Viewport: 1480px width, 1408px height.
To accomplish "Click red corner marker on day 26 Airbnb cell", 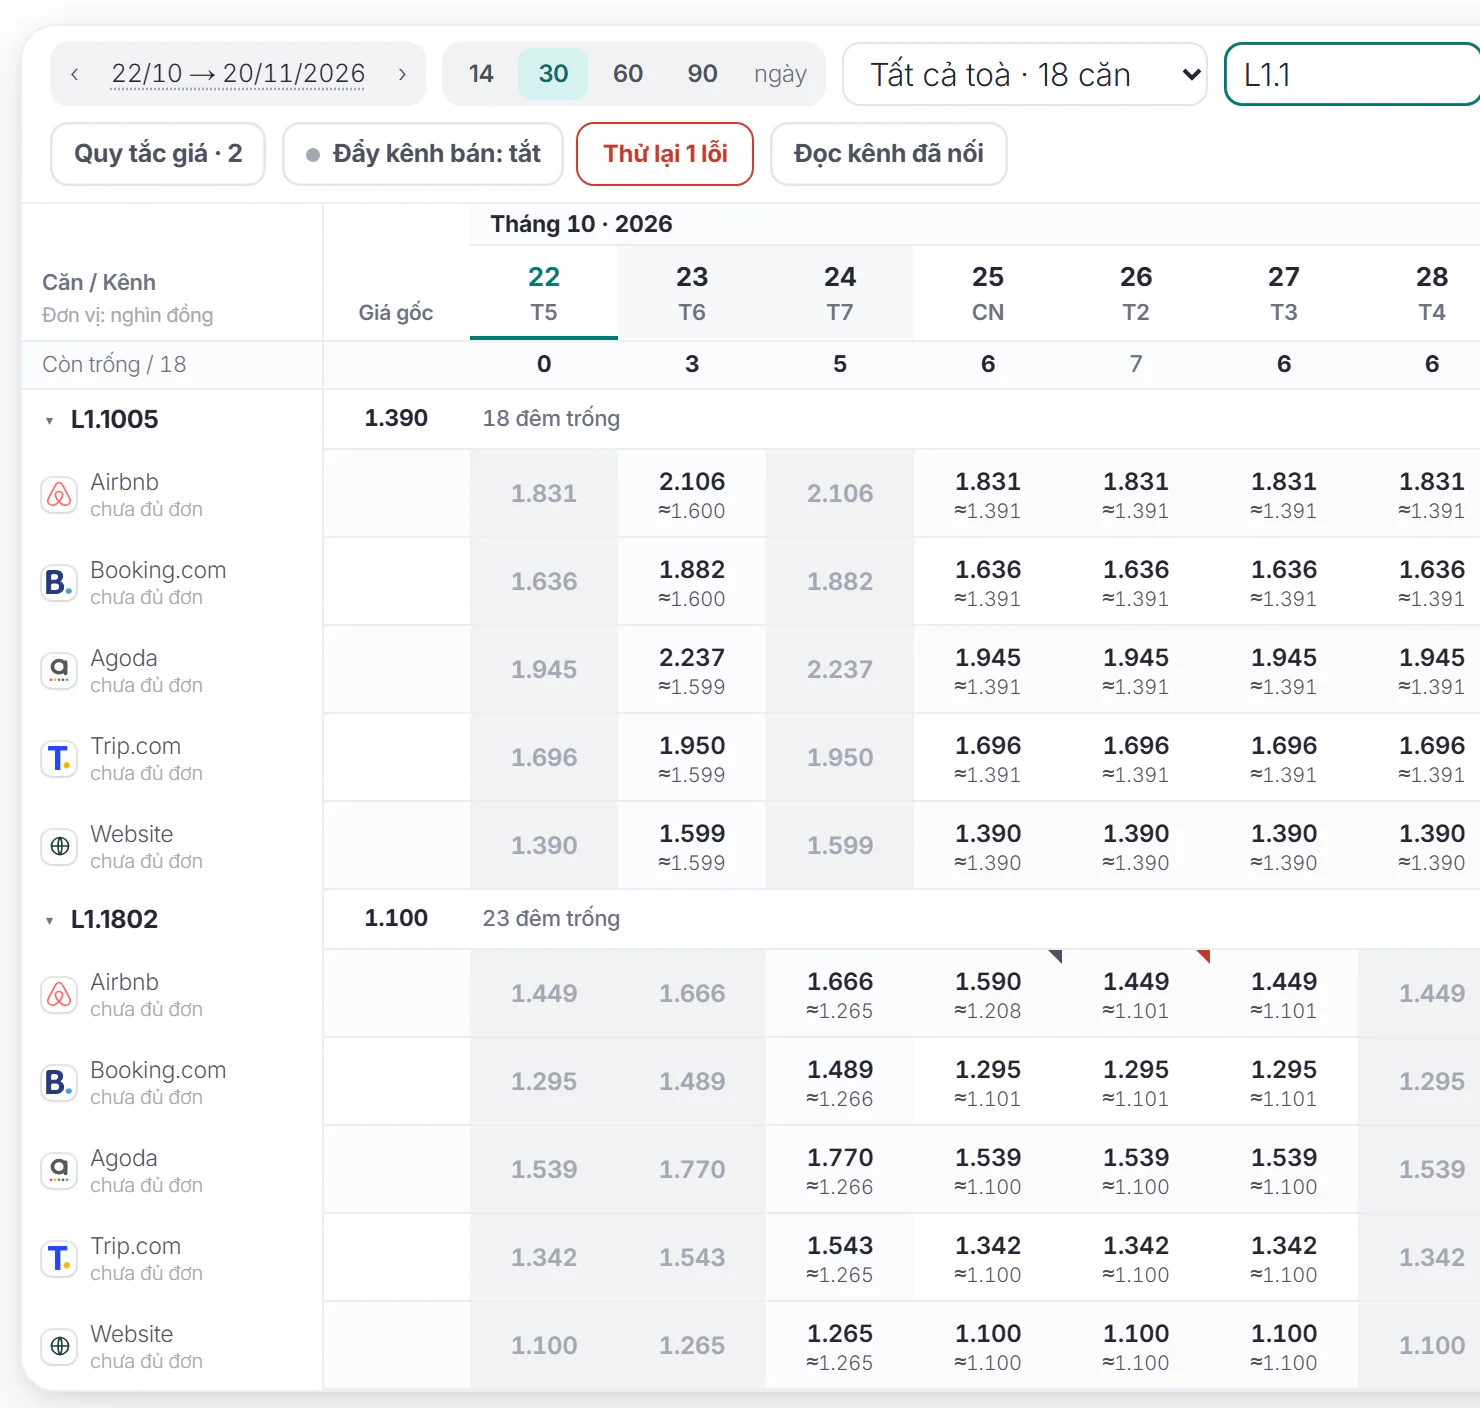I will (x=1203, y=956).
